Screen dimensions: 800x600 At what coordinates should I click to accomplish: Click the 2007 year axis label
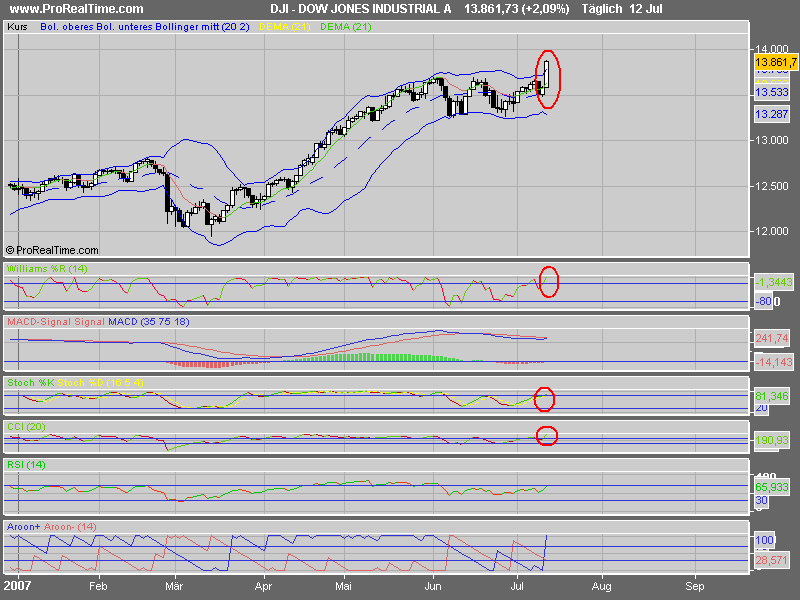pos(16,586)
